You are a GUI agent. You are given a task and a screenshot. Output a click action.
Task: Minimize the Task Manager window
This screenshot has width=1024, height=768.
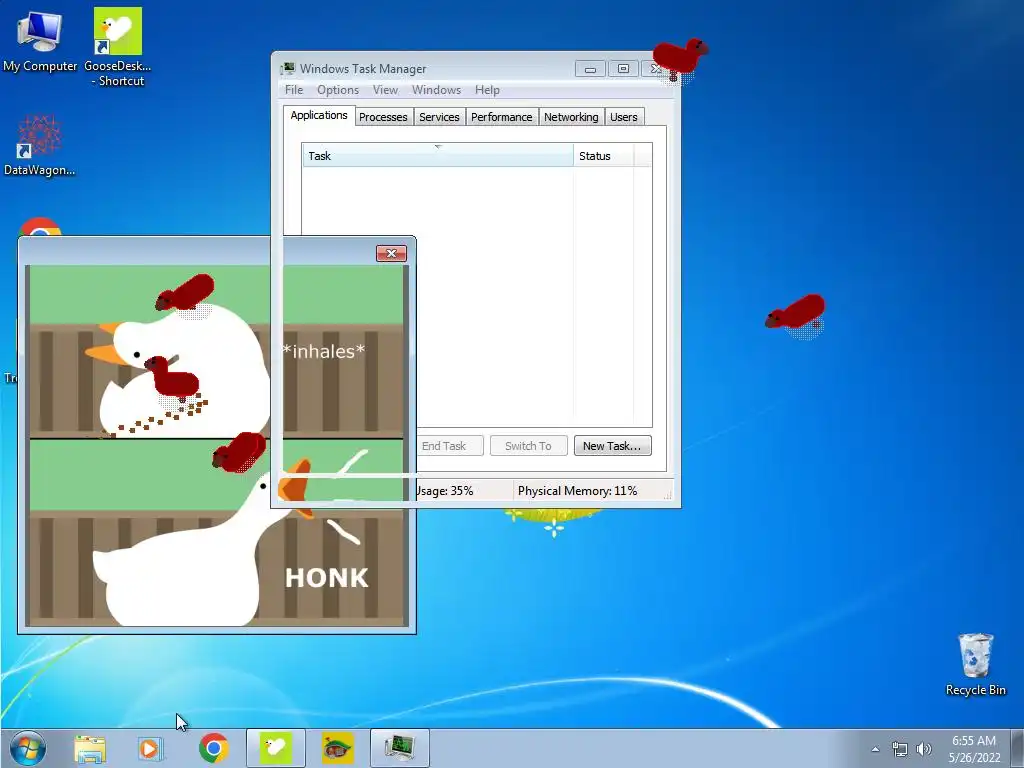[x=590, y=69]
